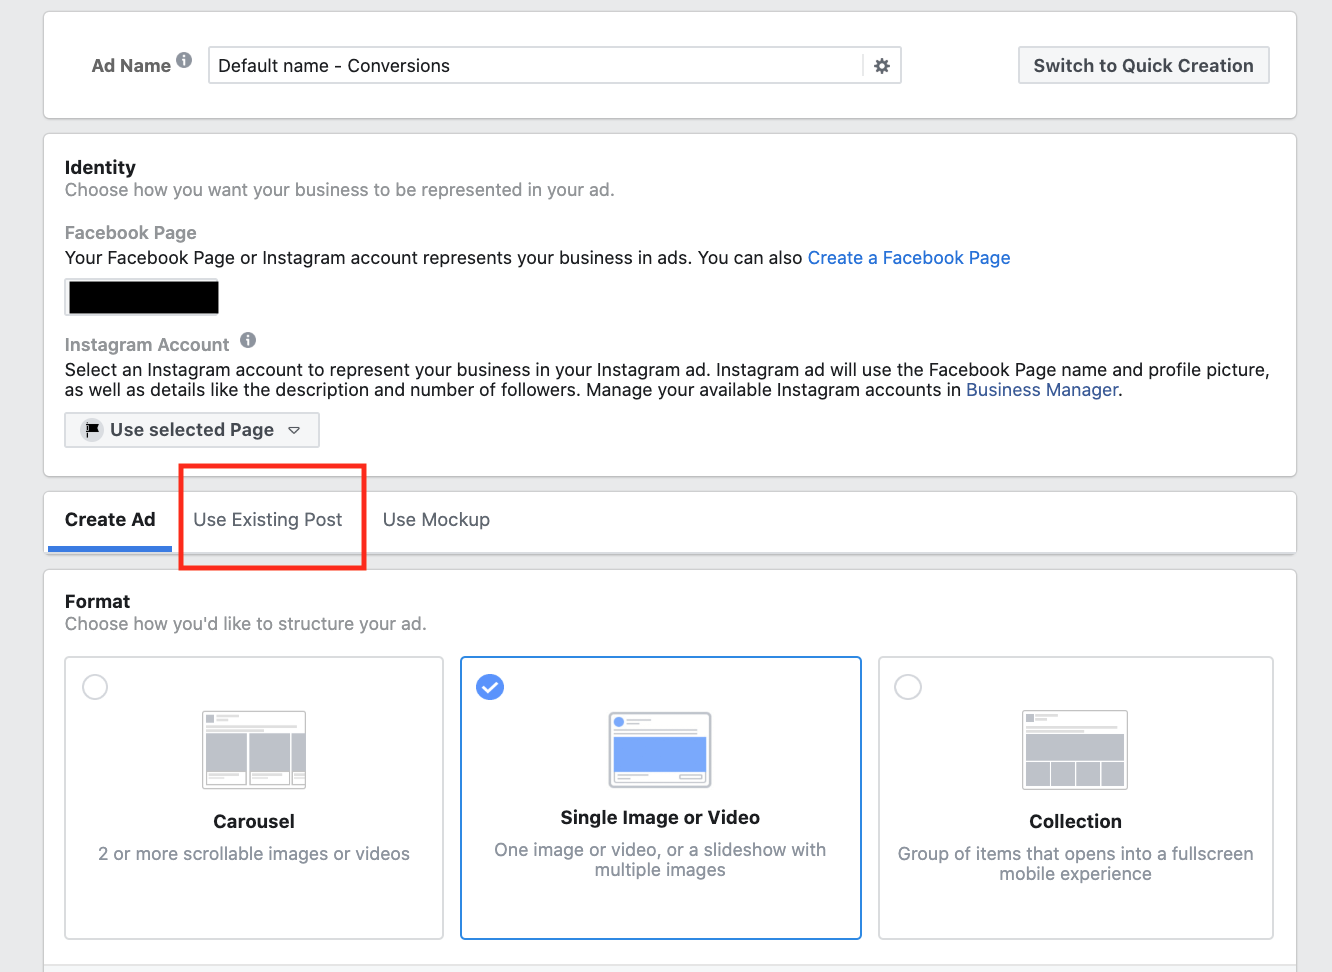Click Switch to Quick Creation button
Image resolution: width=1332 pixels, height=972 pixels.
[x=1143, y=66]
